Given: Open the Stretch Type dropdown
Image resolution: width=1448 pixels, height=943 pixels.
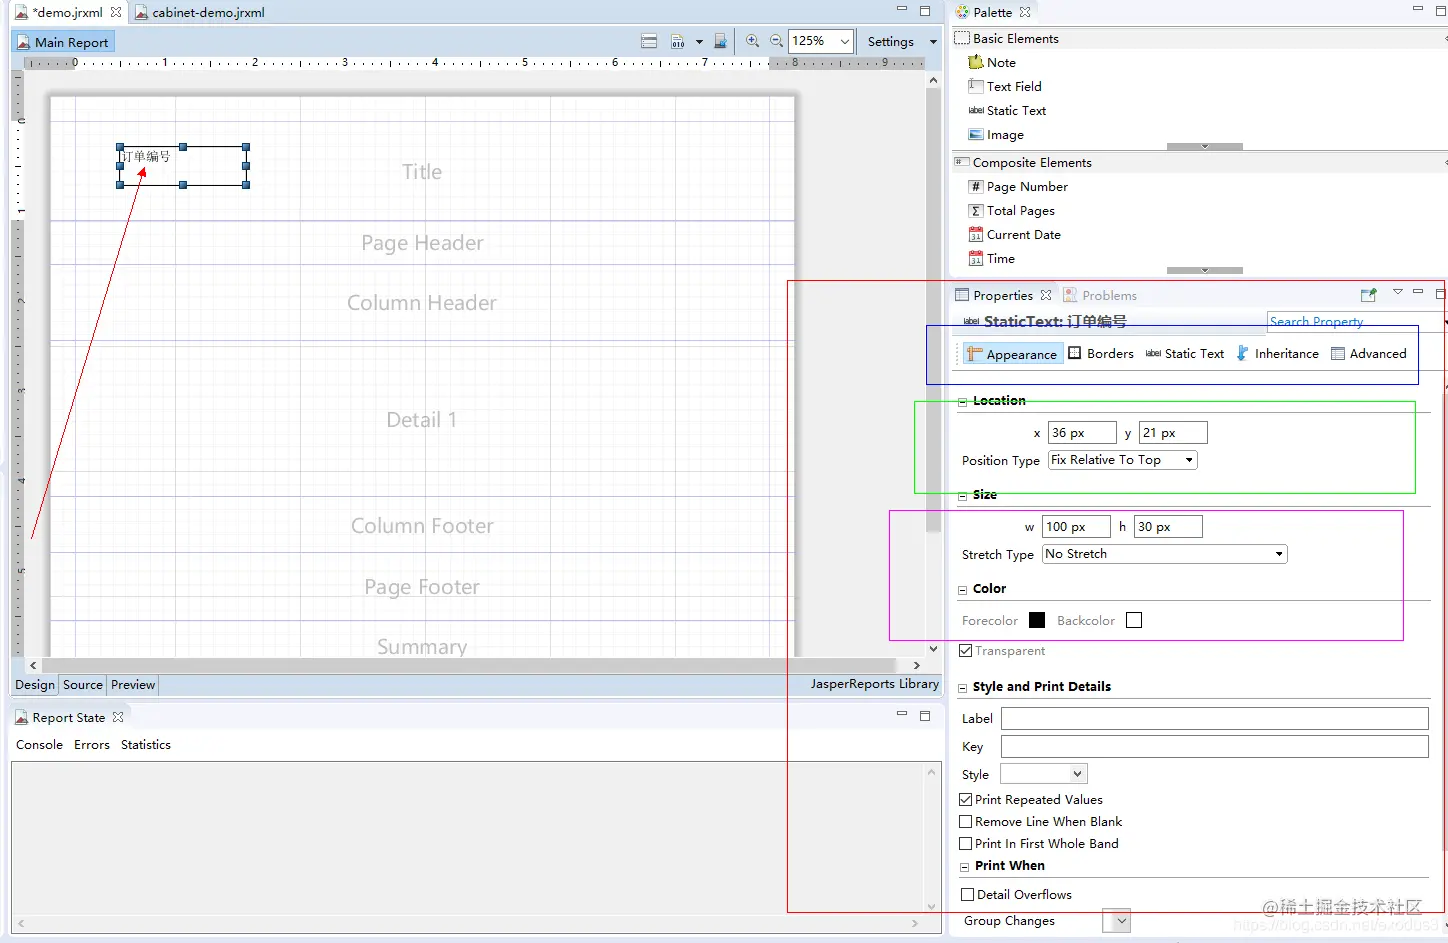Looking at the screenshot, I should [1279, 554].
